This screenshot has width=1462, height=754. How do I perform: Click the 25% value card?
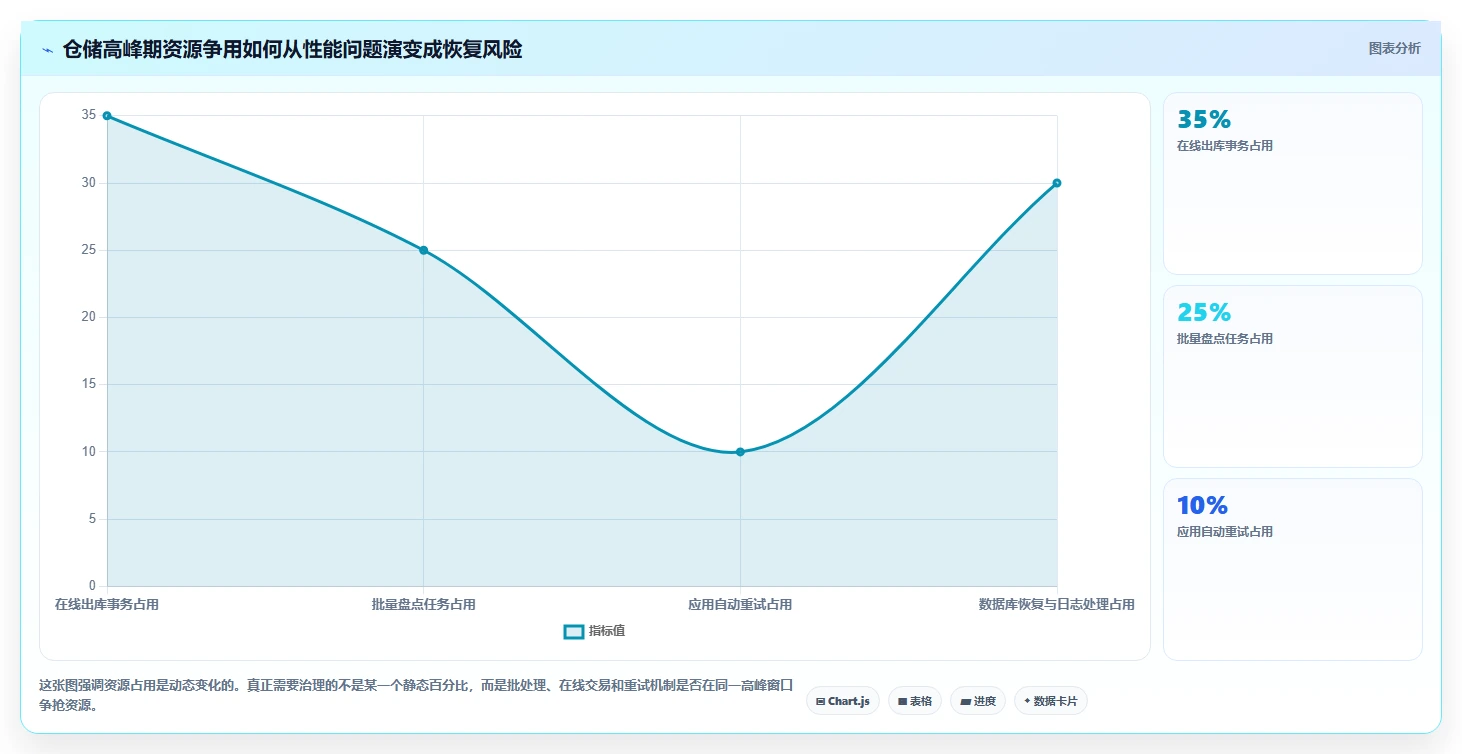[x=1292, y=376]
